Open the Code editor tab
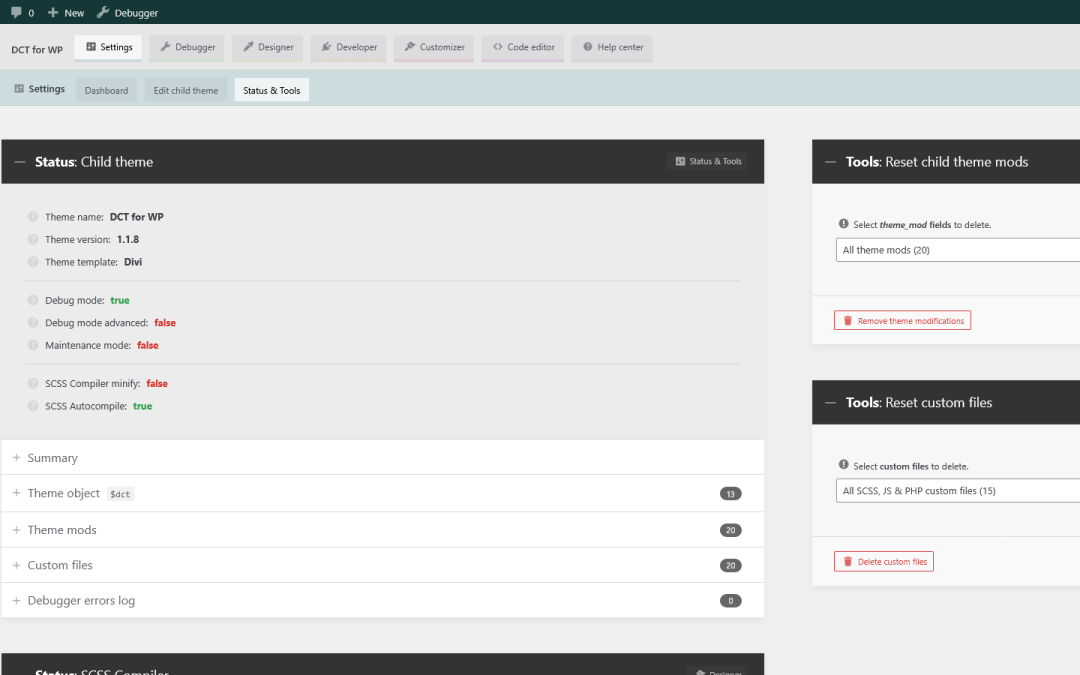This screenshot has width=1080, height=675. (523, 48)
